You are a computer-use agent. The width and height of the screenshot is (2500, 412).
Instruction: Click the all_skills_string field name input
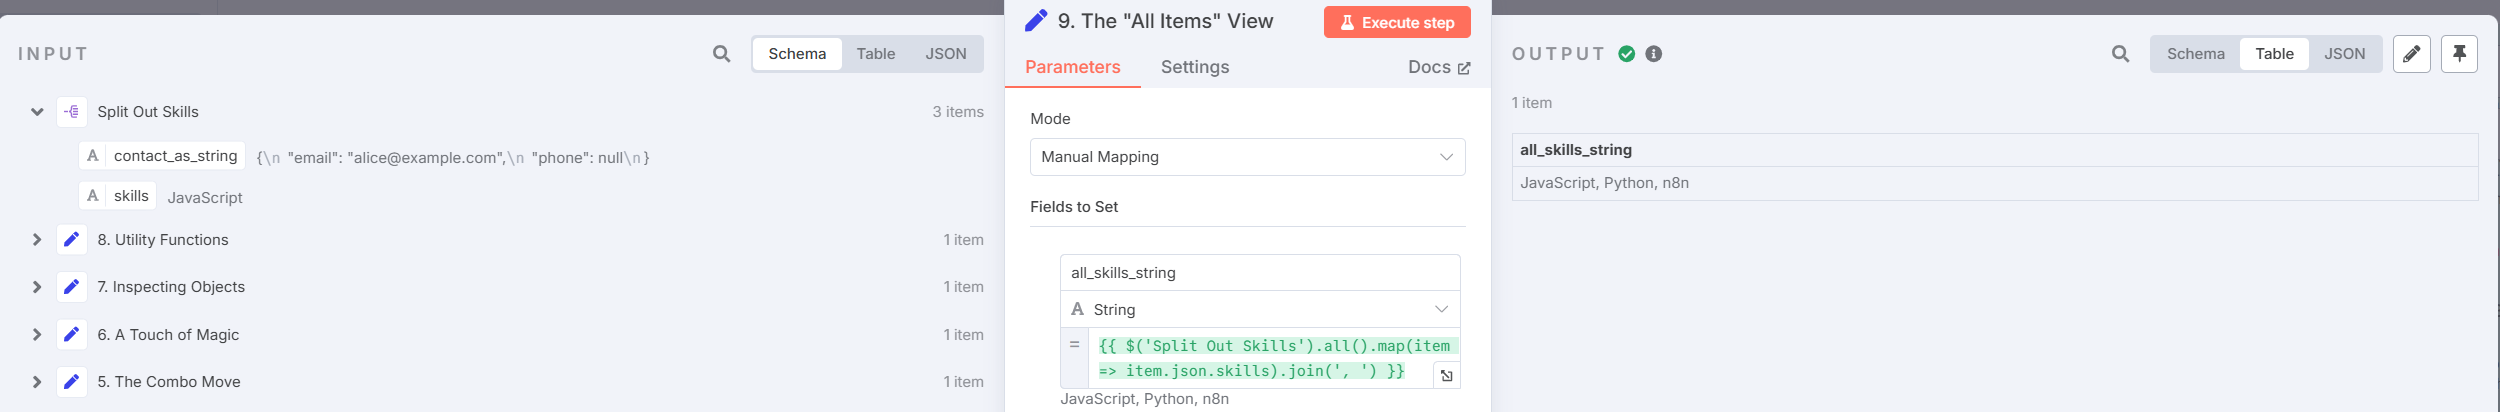[1260, 273]
